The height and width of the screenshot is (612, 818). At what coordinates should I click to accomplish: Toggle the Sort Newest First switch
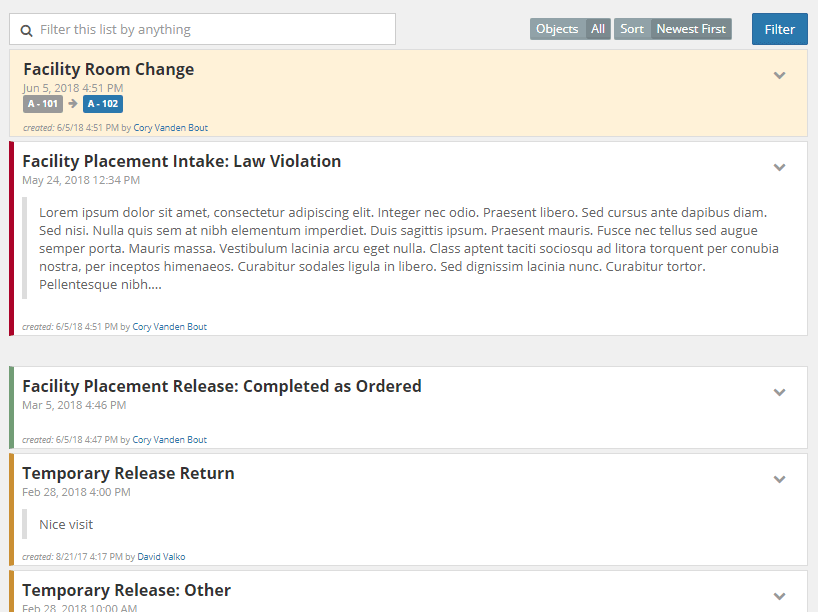(x=672, y=29)
